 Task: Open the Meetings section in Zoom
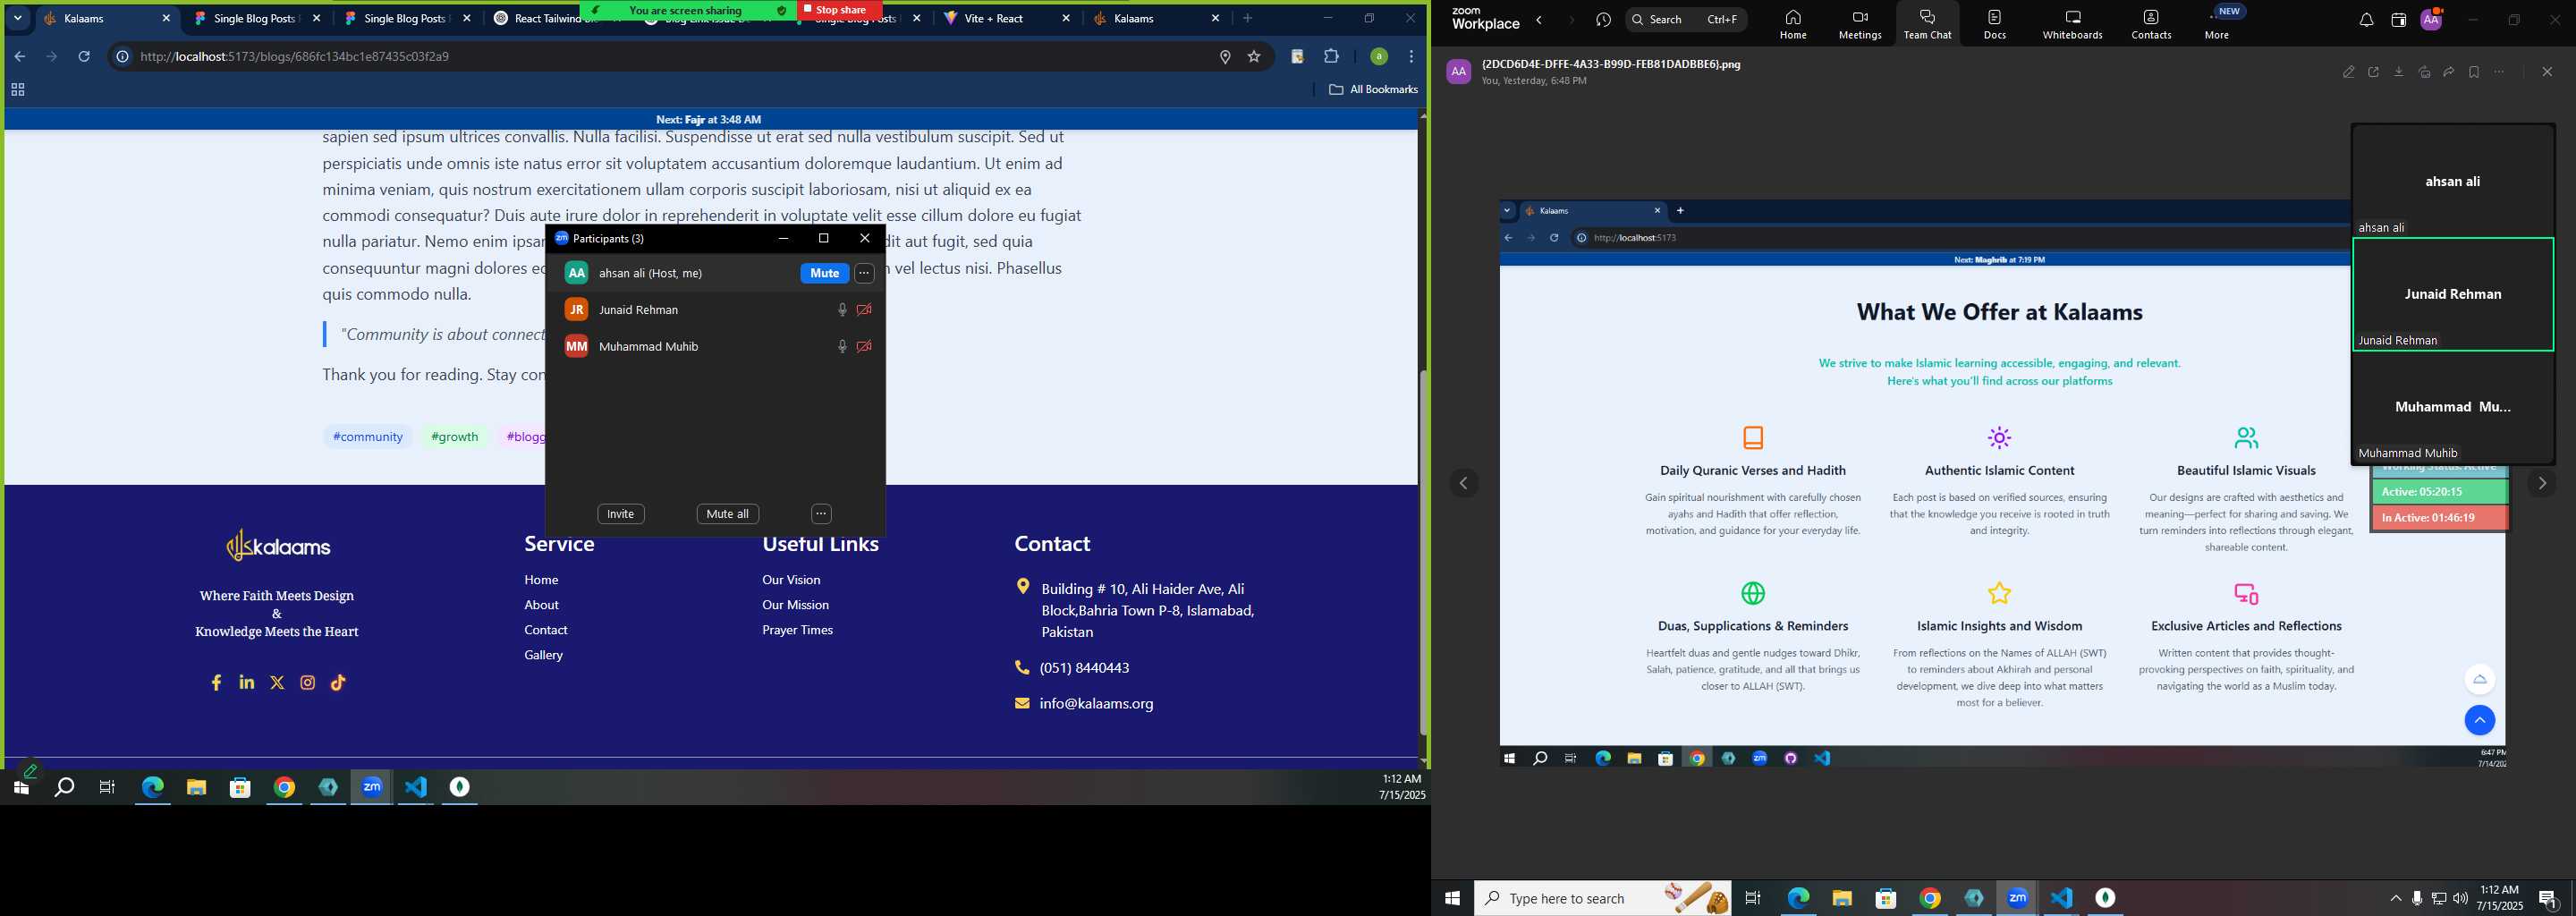tap(1860, 24)
